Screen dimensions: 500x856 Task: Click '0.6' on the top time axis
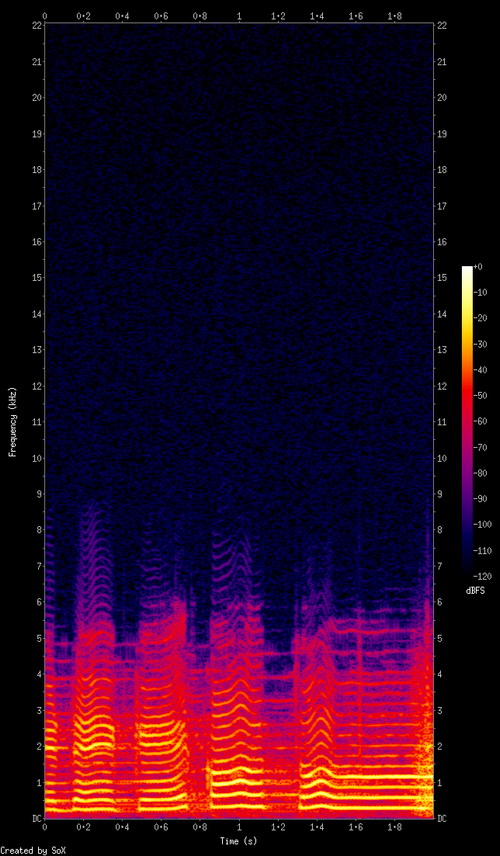[161, 17]
